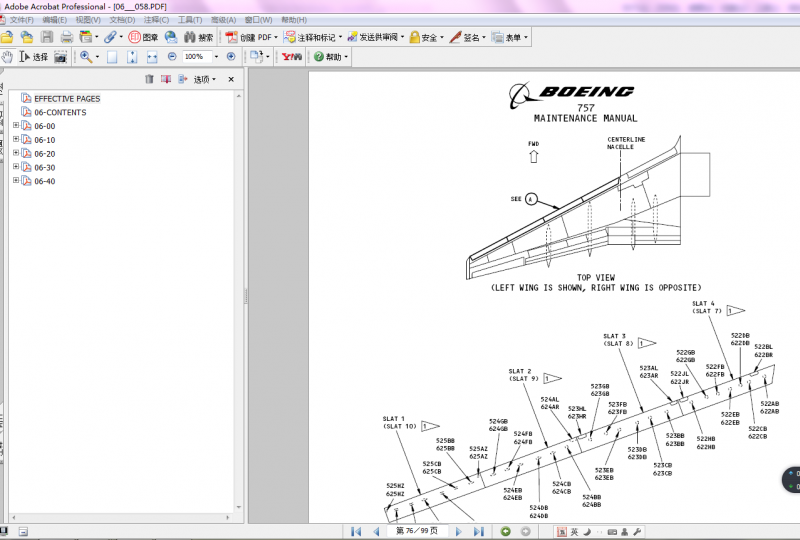800x540 pixels.
Task: Toggle the IME soft keyboard icon
Action: 612,532
